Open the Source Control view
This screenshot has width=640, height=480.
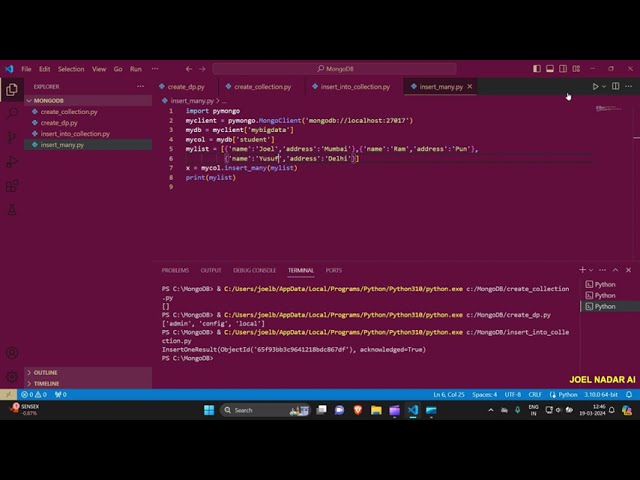12,137
